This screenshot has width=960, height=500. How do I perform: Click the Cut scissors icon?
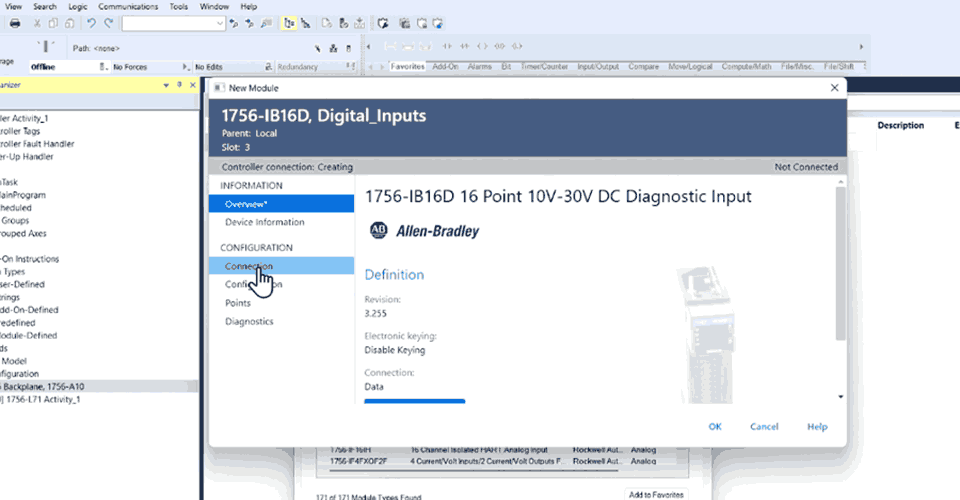point(37,23)
